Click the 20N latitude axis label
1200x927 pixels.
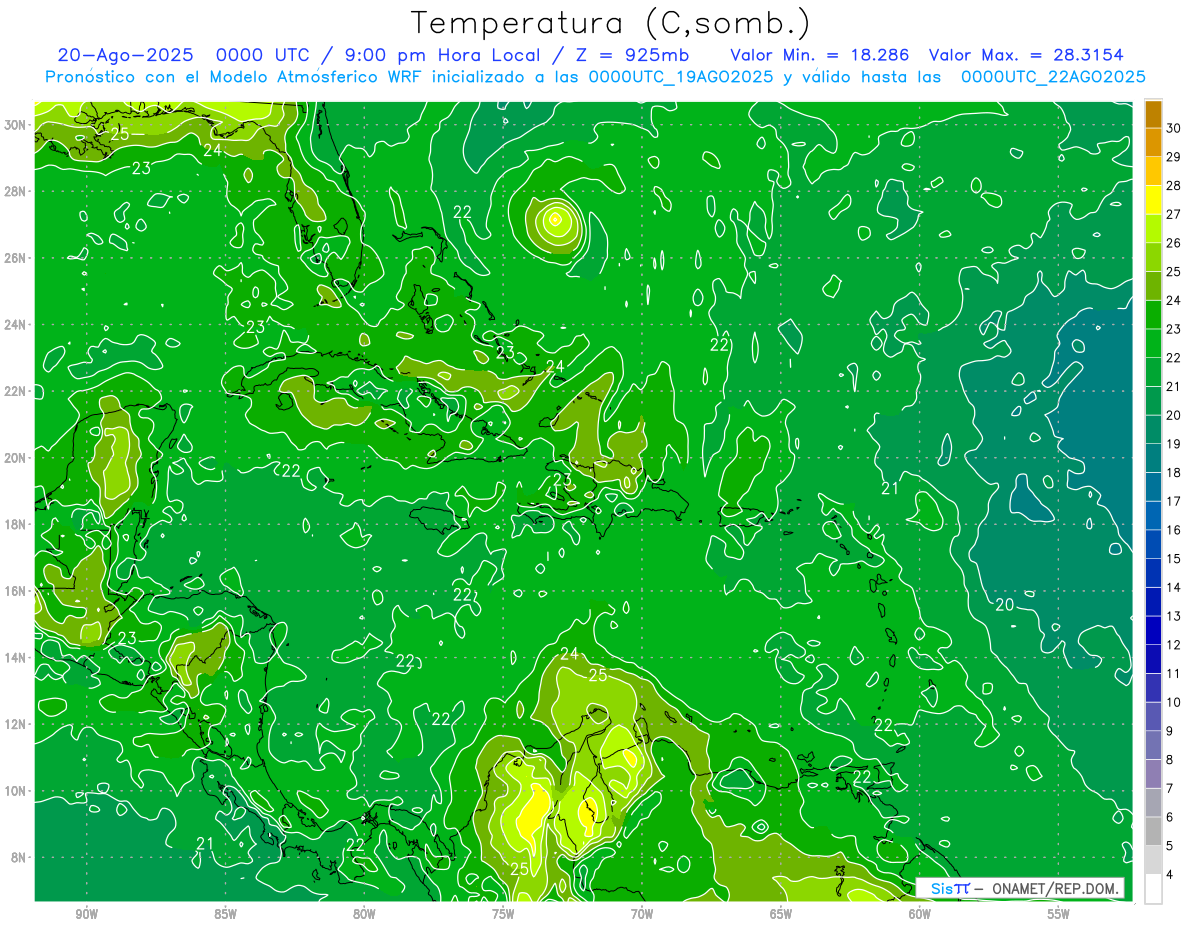coord(16,457)
